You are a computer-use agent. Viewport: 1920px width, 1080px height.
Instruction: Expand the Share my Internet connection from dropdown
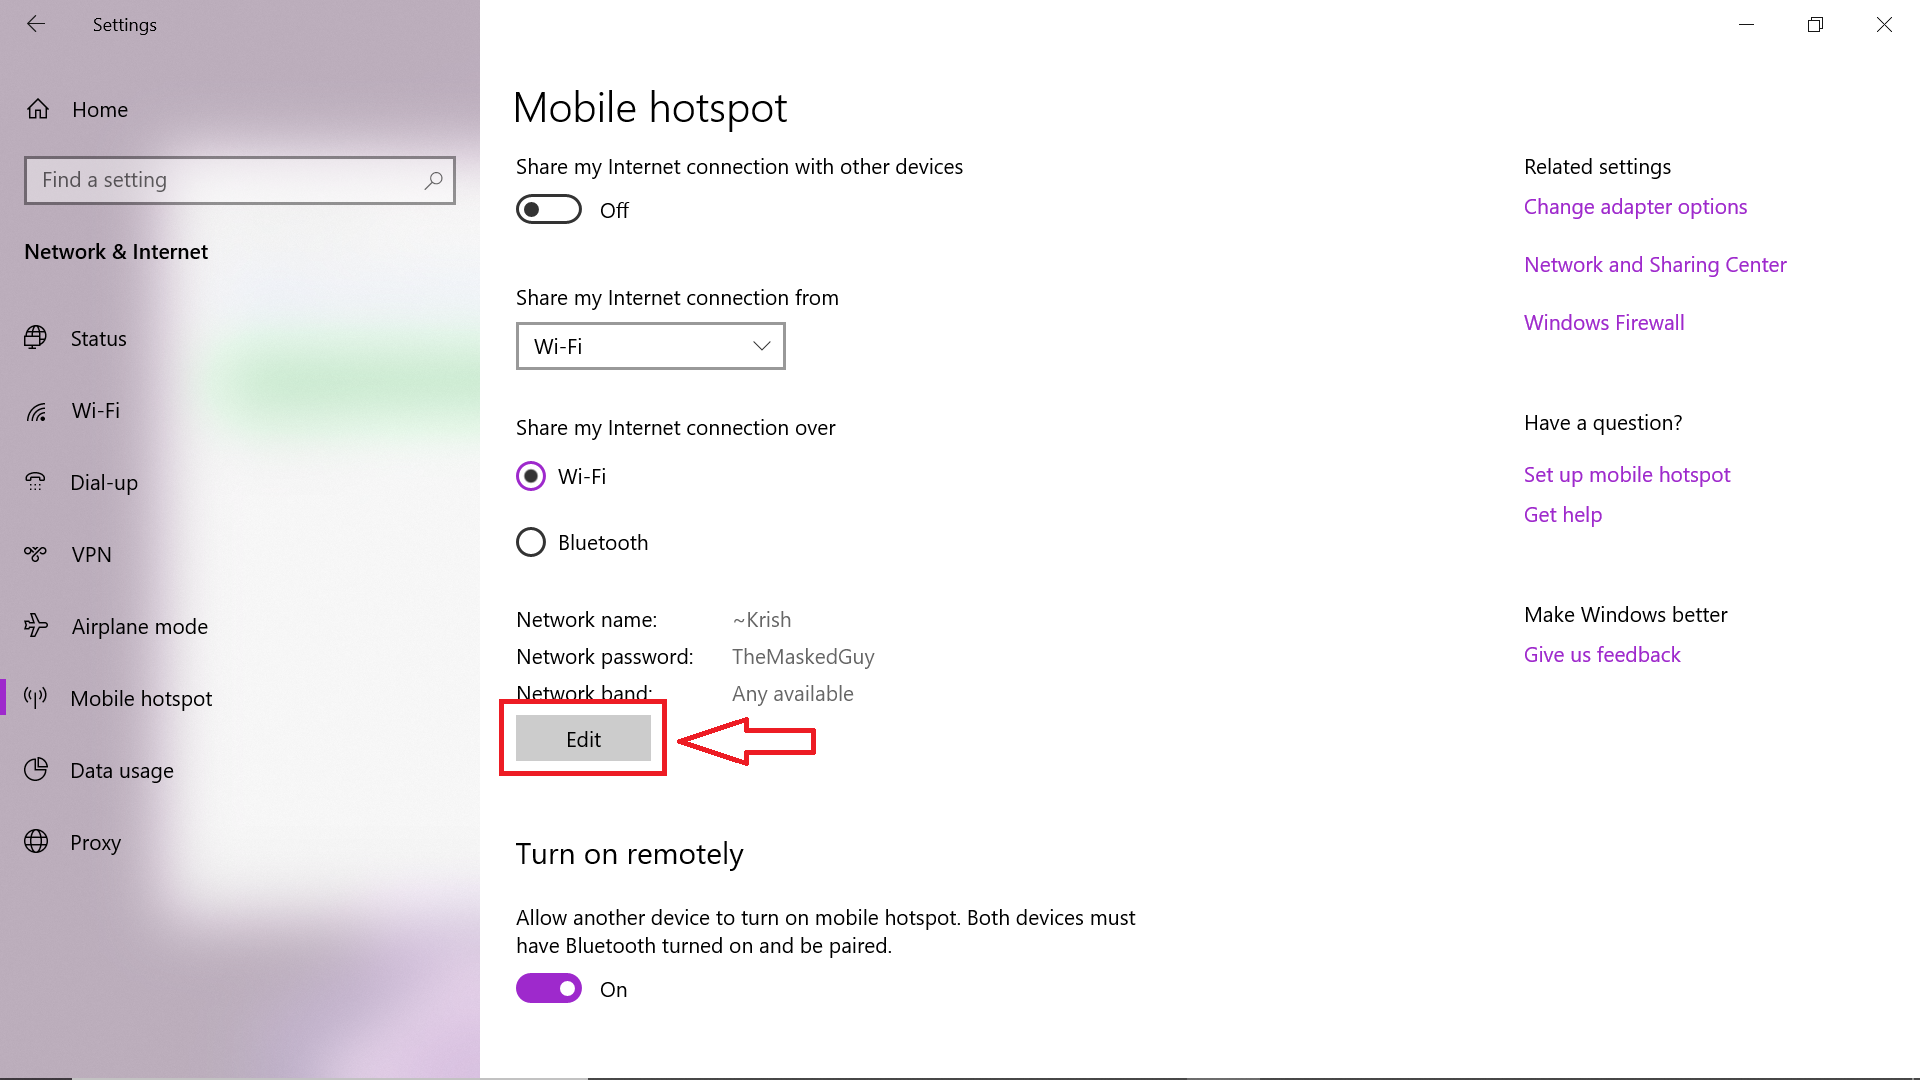coord(650,345)
